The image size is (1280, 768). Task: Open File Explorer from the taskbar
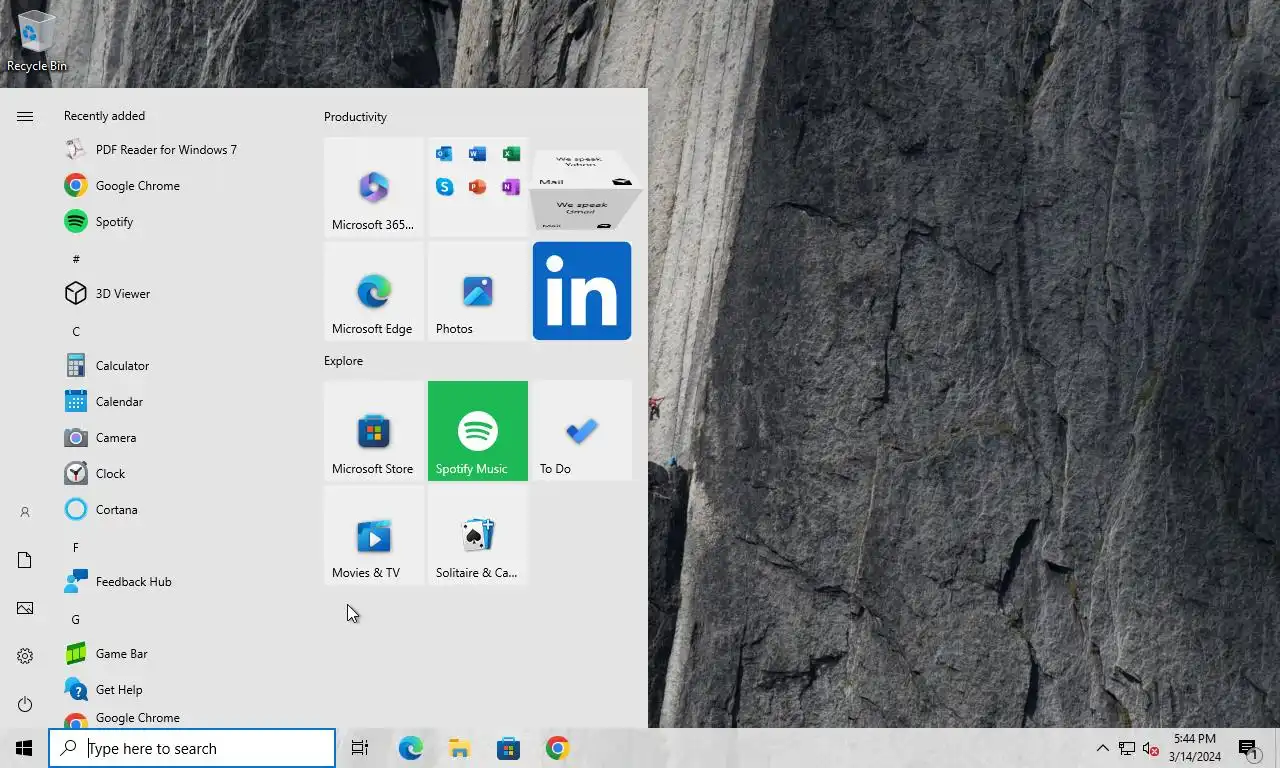pyautogui.click(x=459, y=748)
